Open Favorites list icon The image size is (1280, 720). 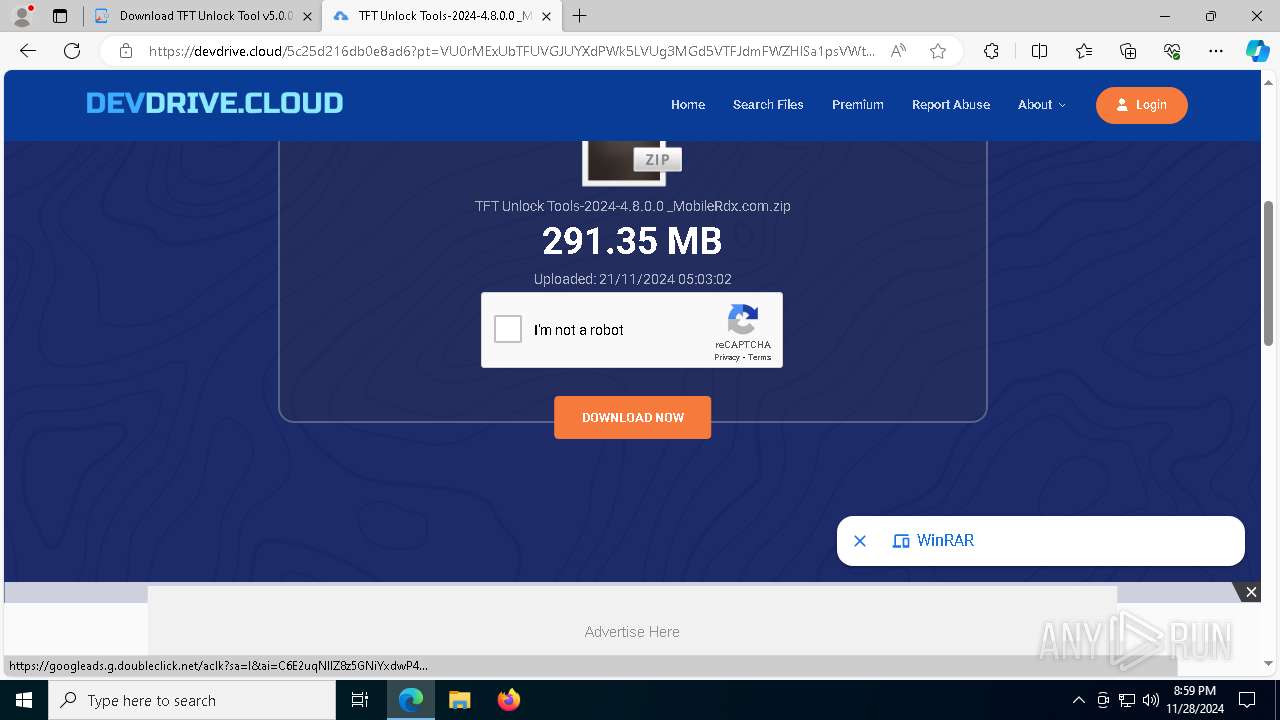tap(1084, 51)
